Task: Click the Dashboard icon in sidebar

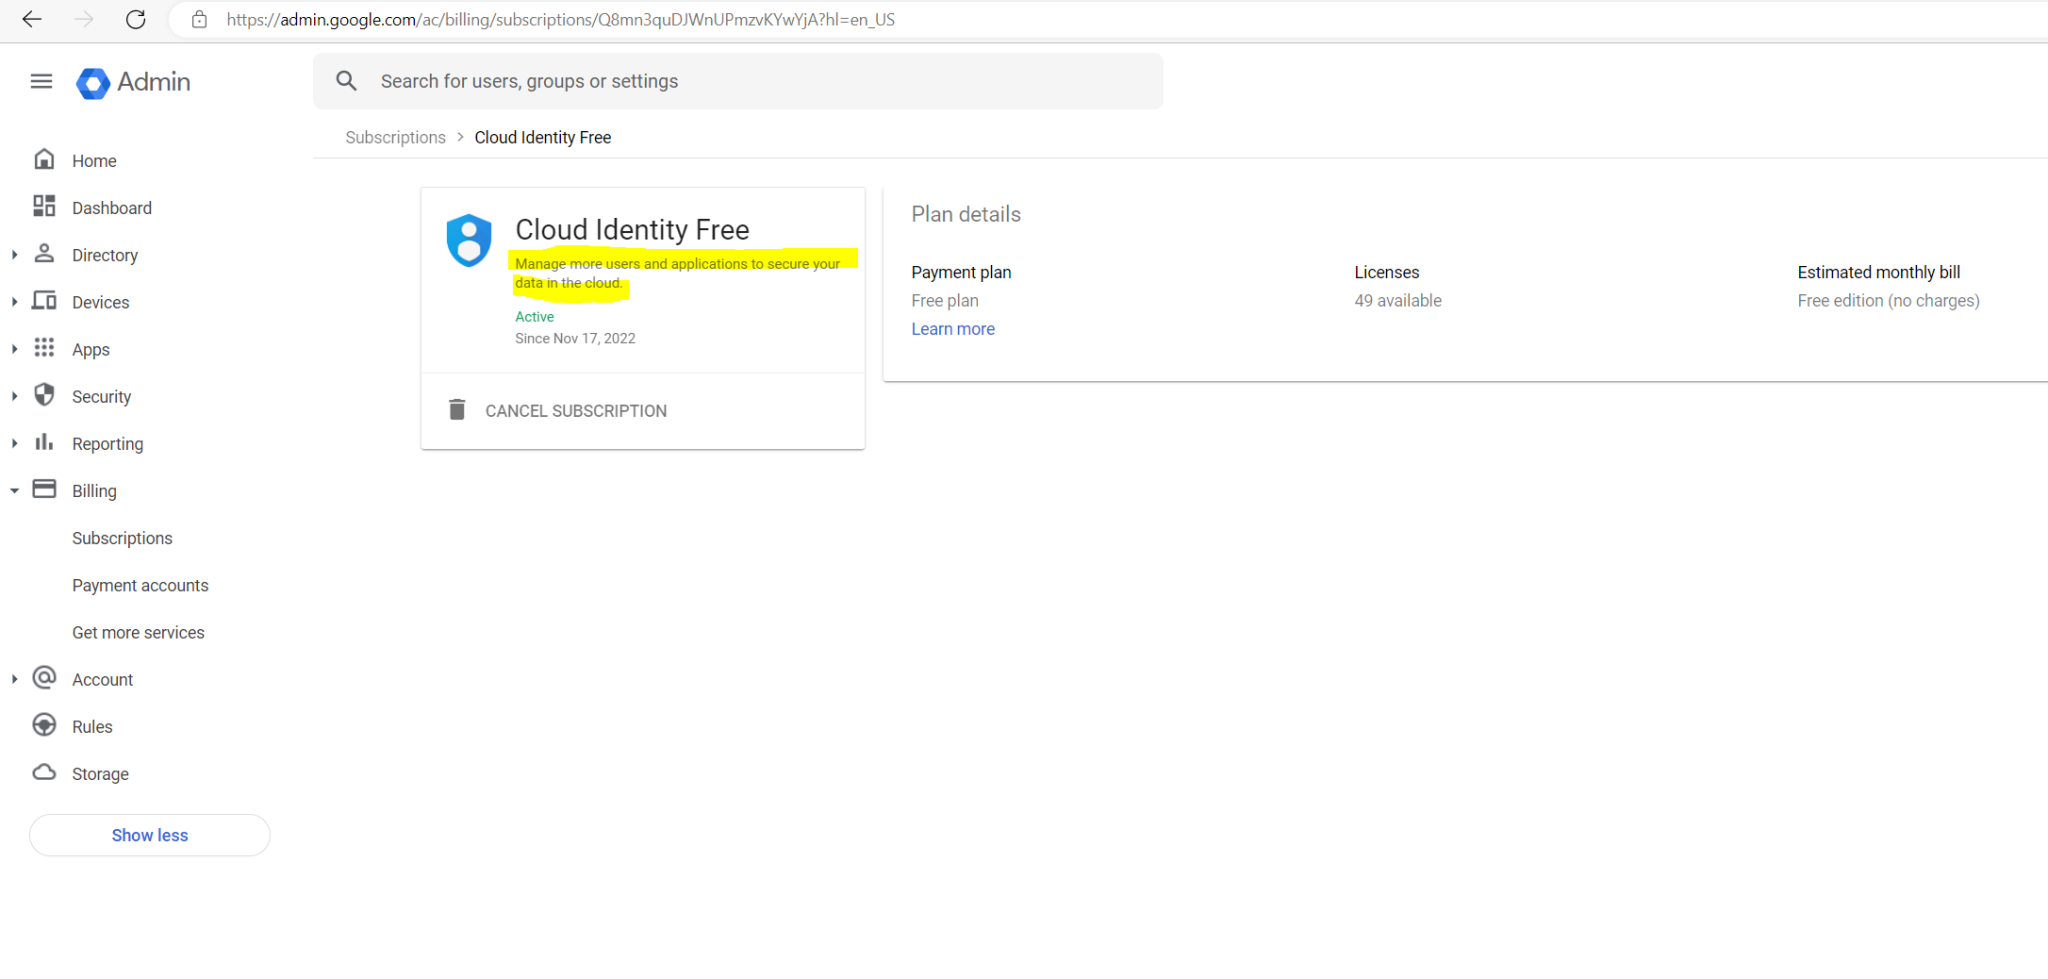Action: (44, 207)
